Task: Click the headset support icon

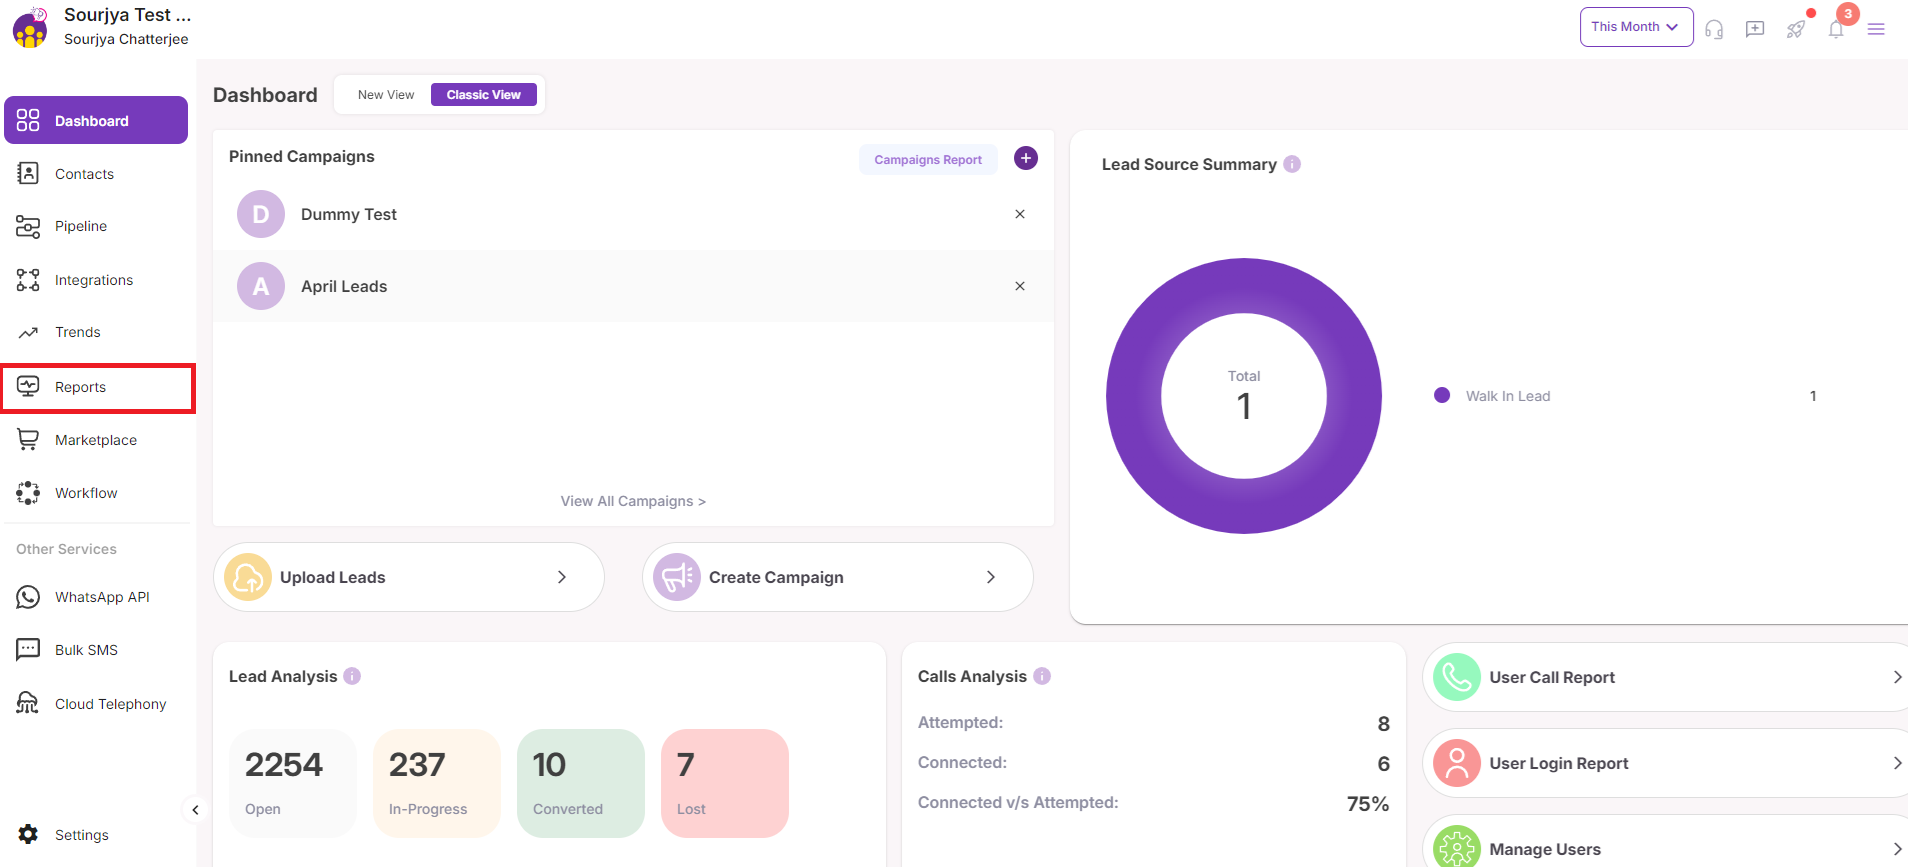Action: (1714, 29)
